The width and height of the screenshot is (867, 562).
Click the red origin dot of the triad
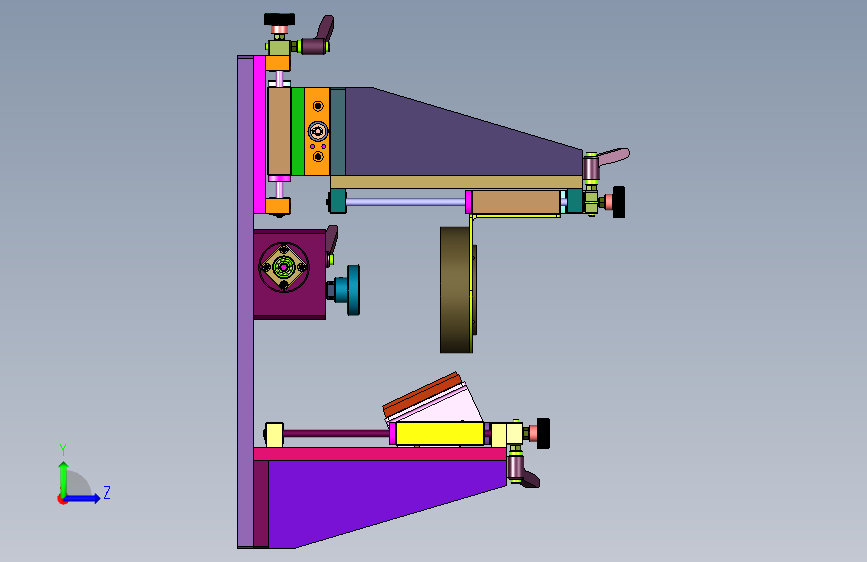pos(61,499)
